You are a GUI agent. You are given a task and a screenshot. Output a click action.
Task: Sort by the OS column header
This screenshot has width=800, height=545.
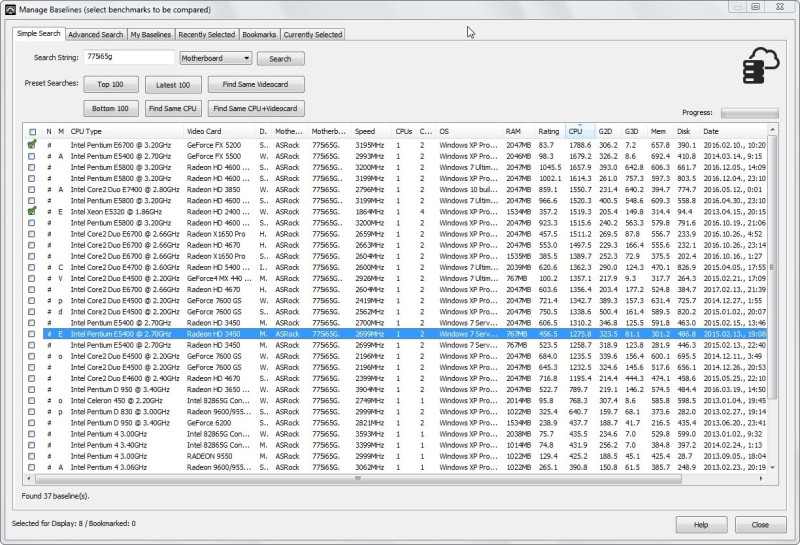(x=469, y=131)
